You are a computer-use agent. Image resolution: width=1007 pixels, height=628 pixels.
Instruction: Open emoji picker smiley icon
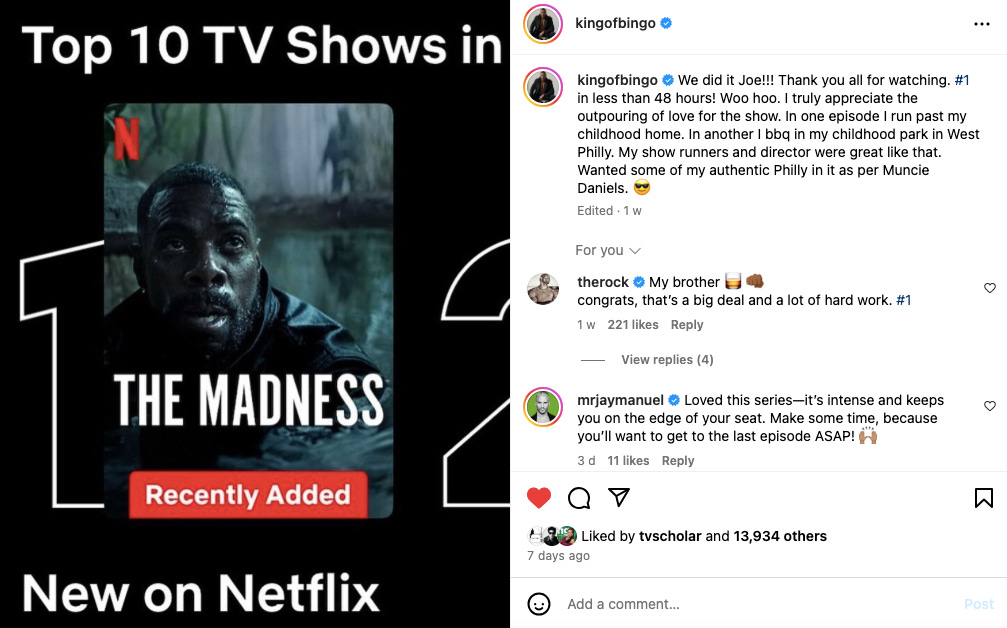click(539, 604)
